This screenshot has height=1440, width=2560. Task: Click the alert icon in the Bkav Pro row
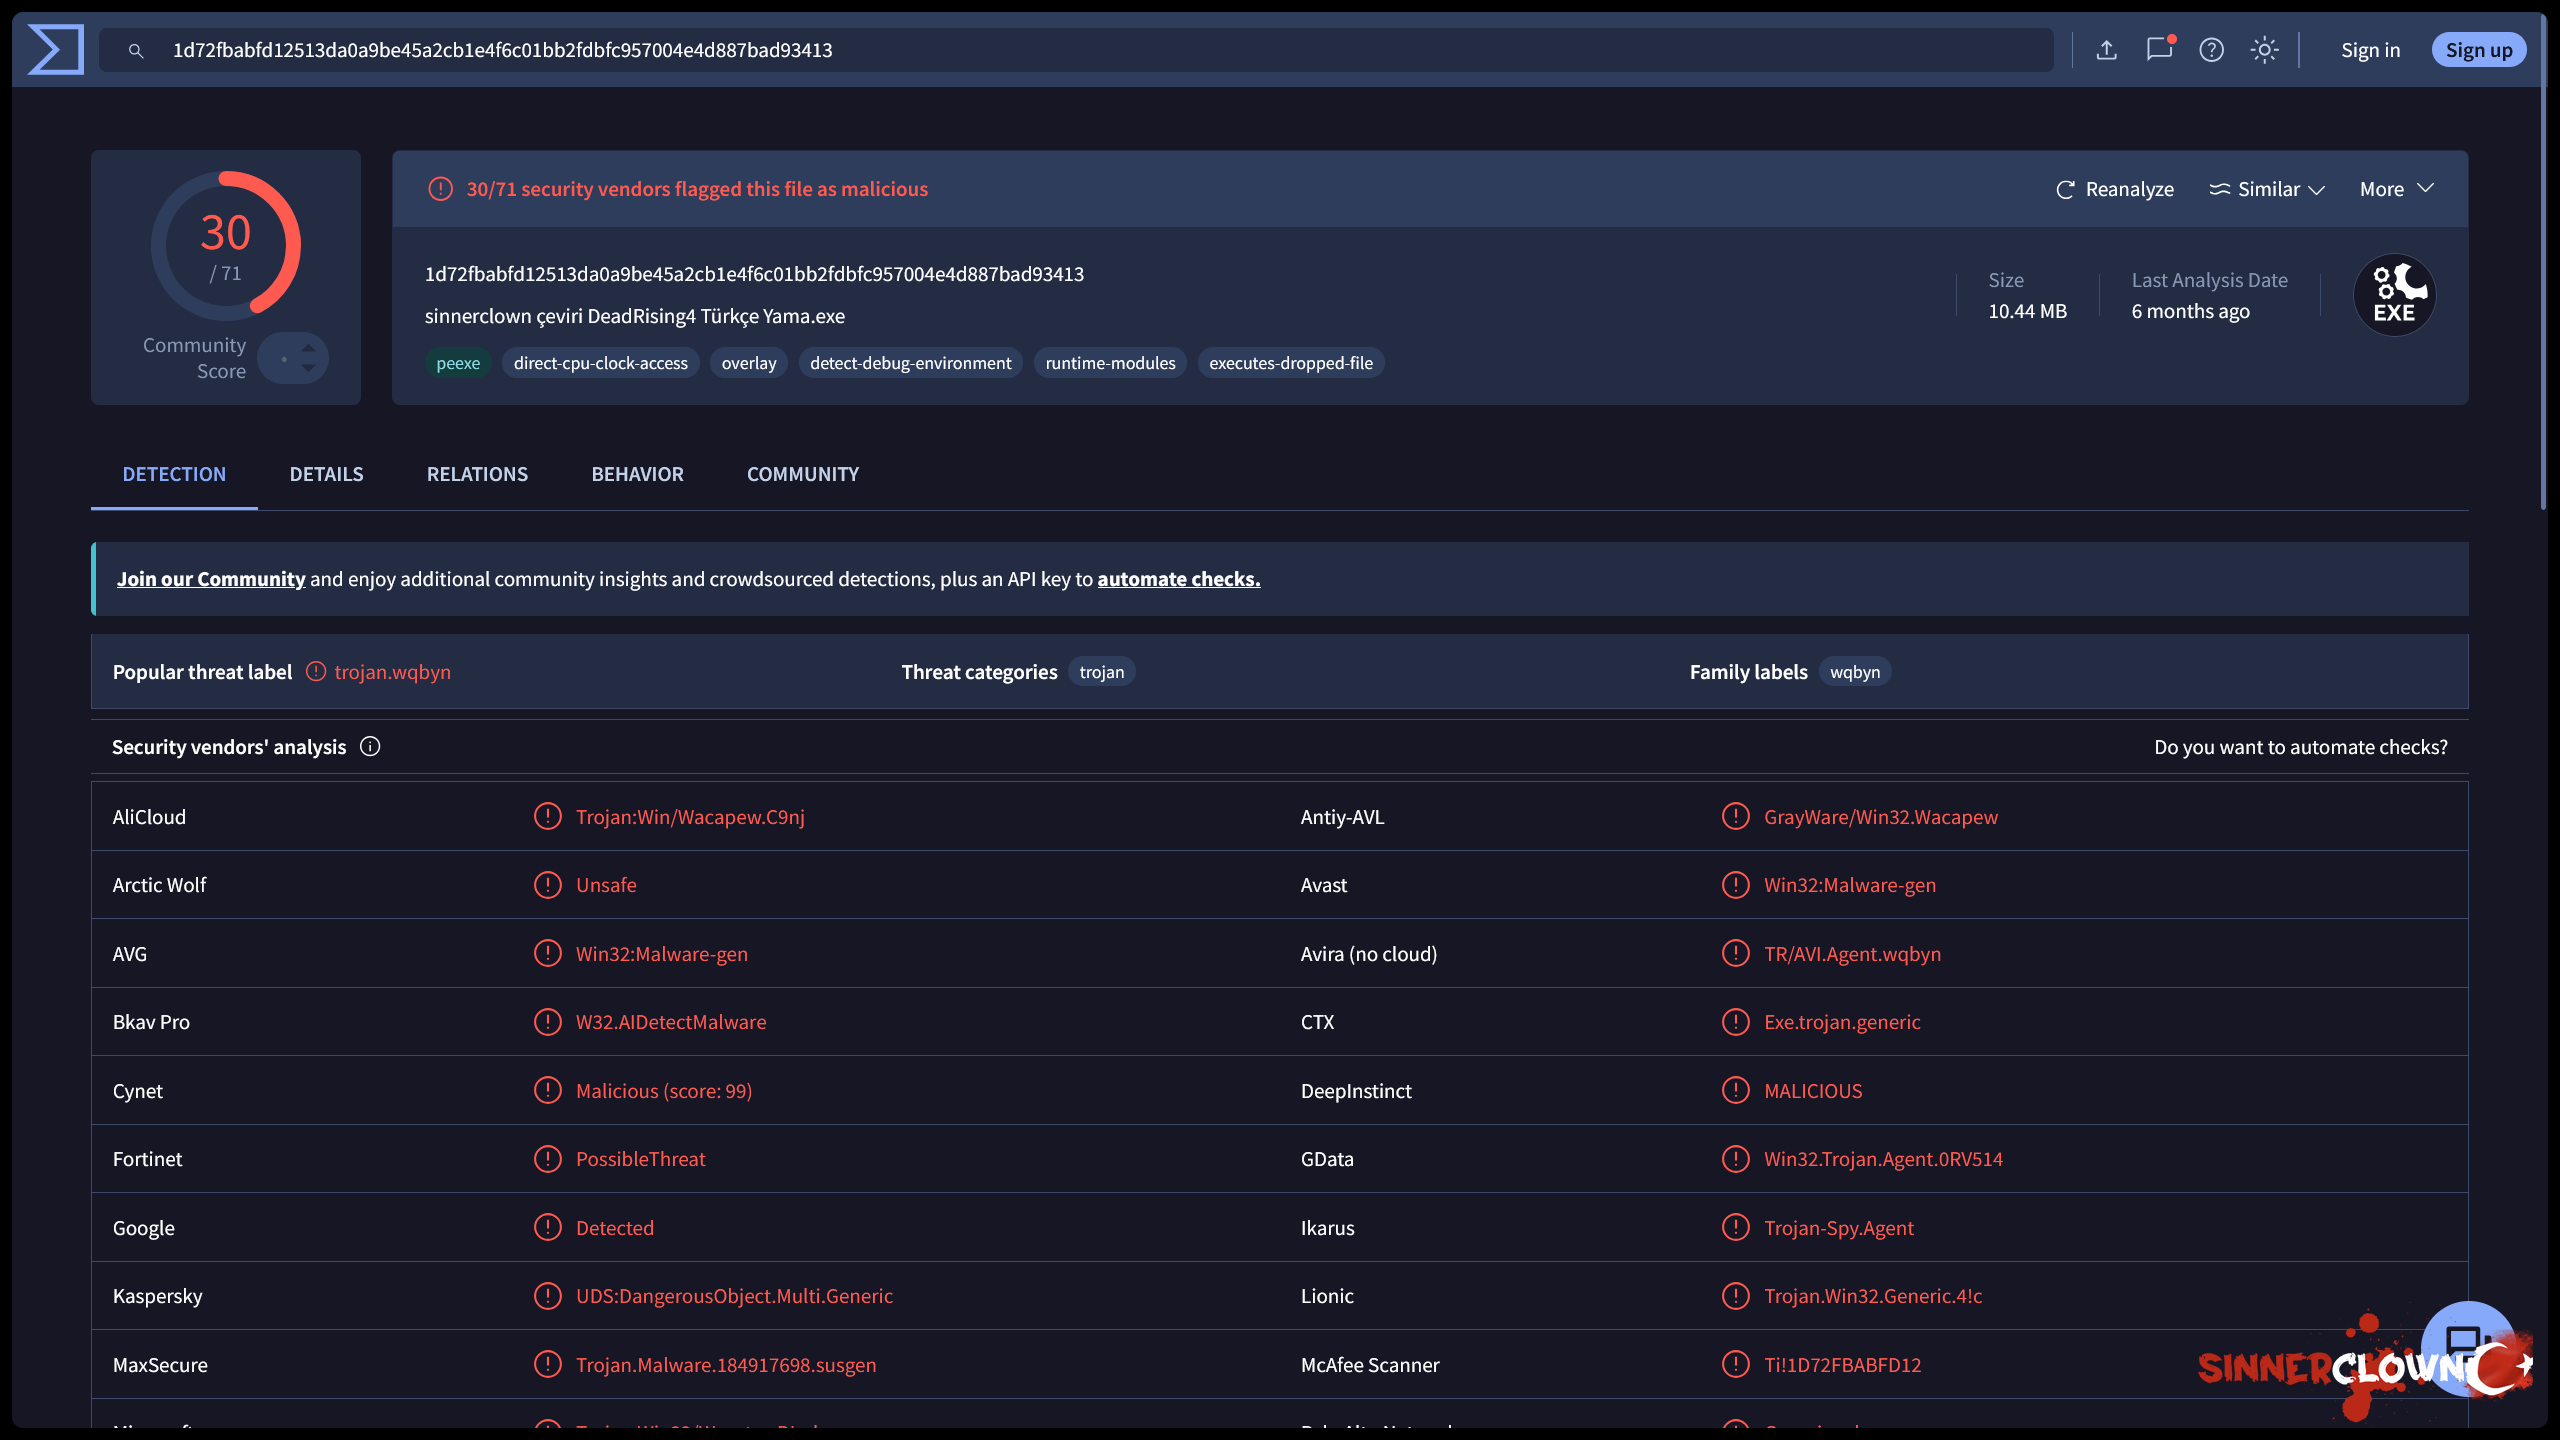click(x=548, y=1022)
